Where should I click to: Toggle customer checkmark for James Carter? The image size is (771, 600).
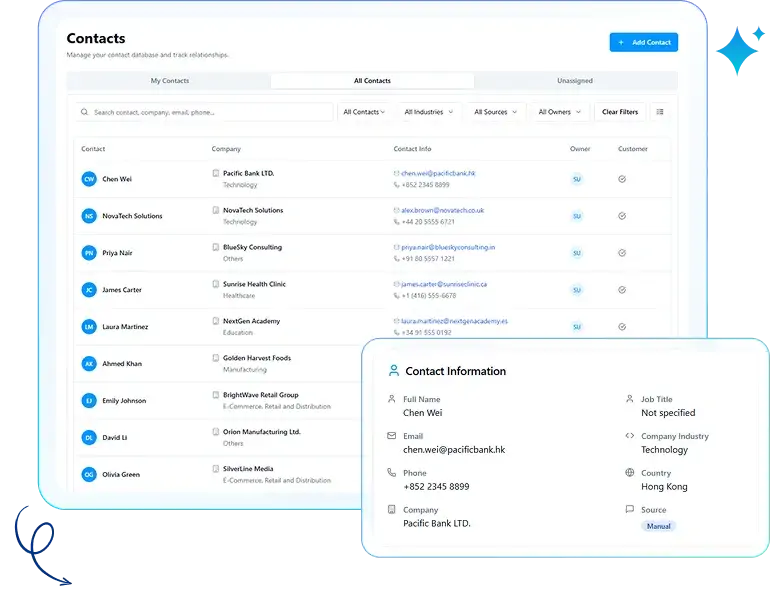tap(622, 290)
